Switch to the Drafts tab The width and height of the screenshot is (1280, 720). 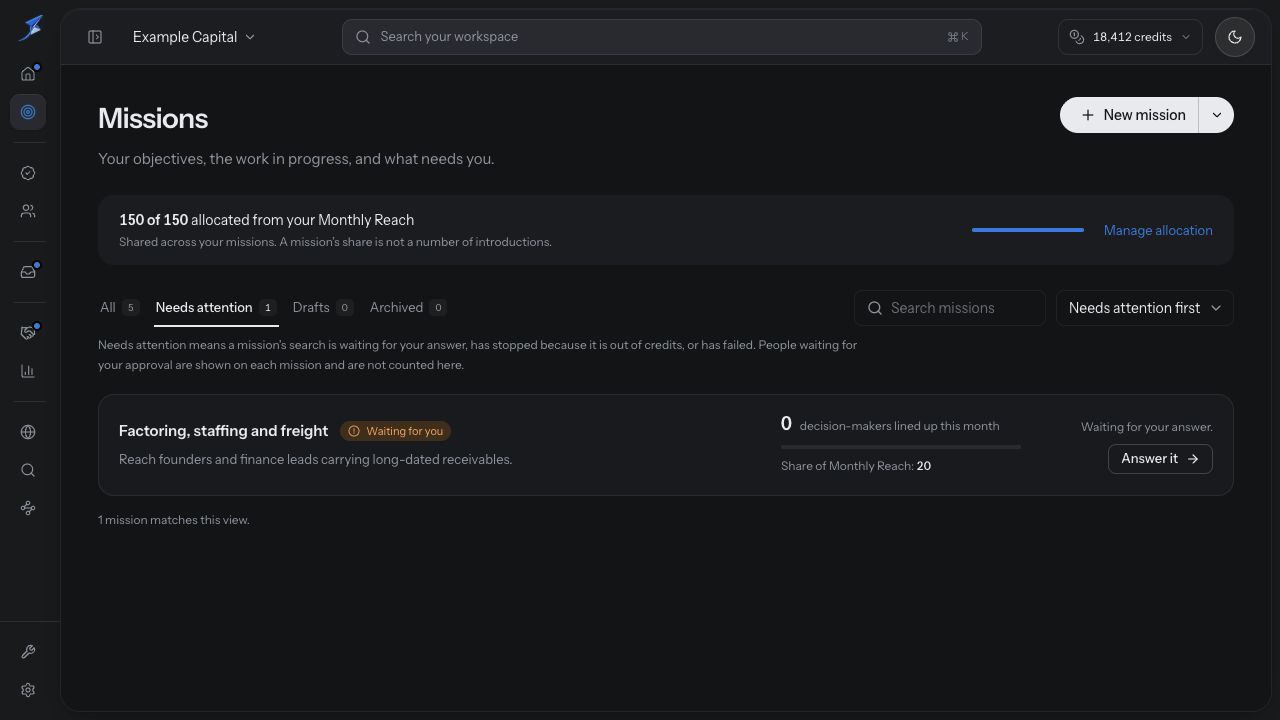[323, 307]
